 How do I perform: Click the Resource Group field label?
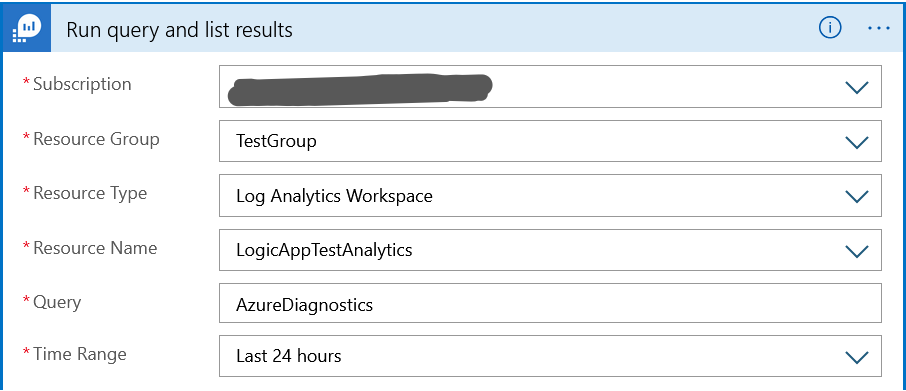click(96, 139)
